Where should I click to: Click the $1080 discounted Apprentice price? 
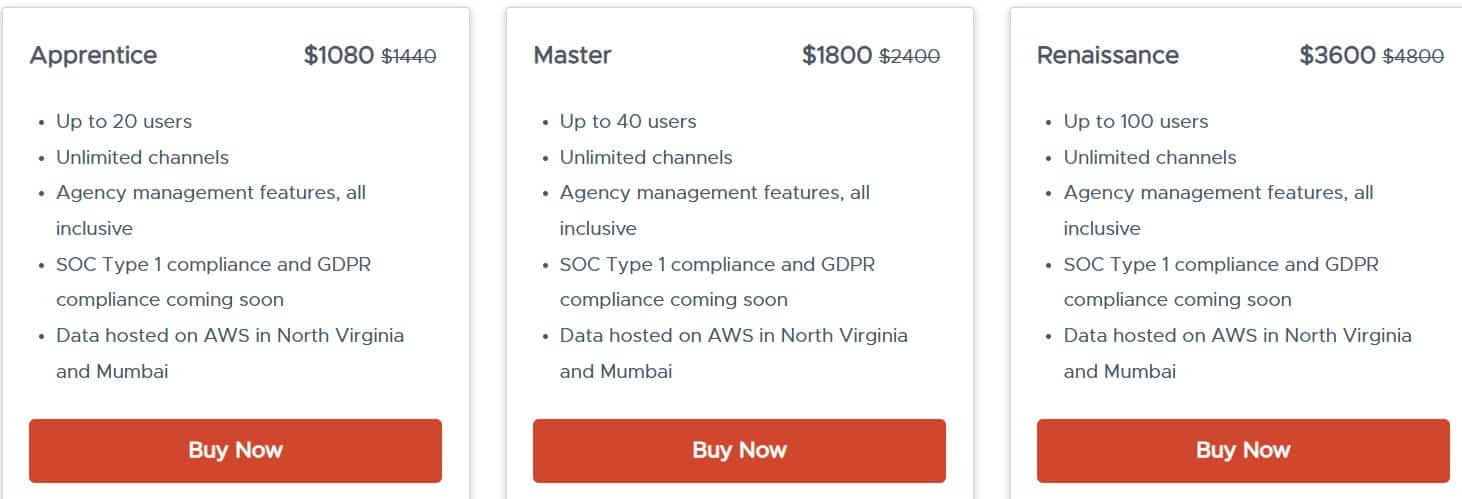(338, 55)
